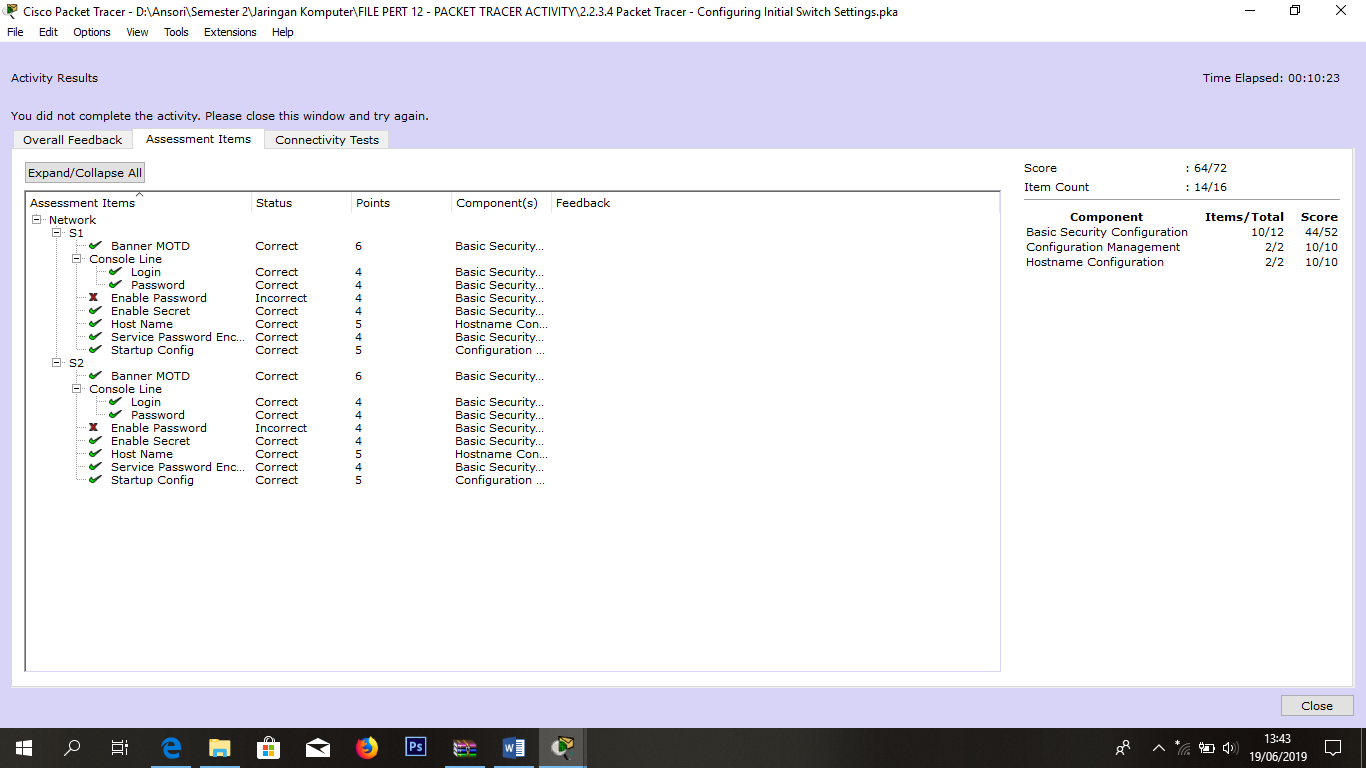Collapse the Console Line node under S2
1366x768 pixels.
[77, 389]
